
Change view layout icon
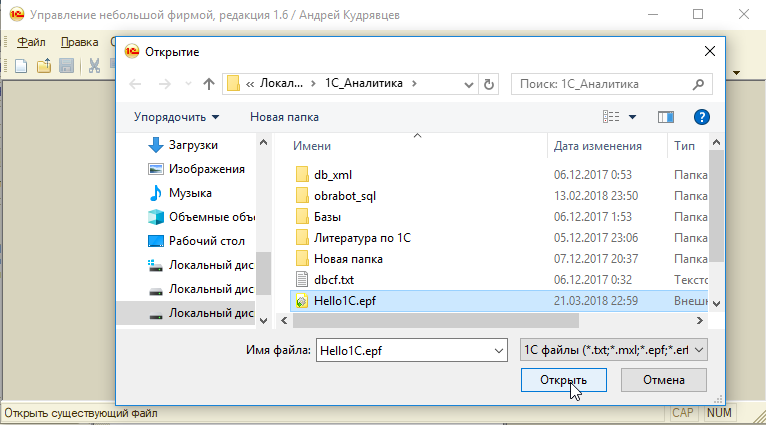pos(613,117)
